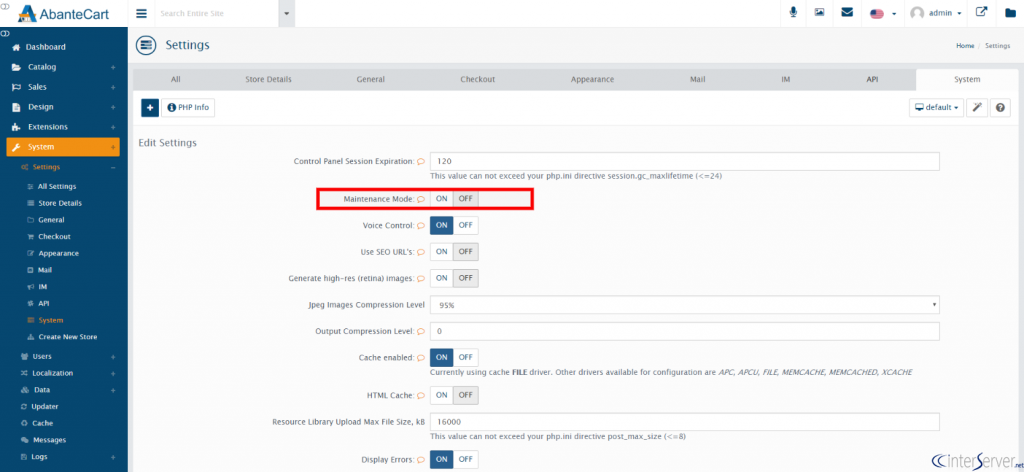Open All Settings in sidebar

coord(57,187)
